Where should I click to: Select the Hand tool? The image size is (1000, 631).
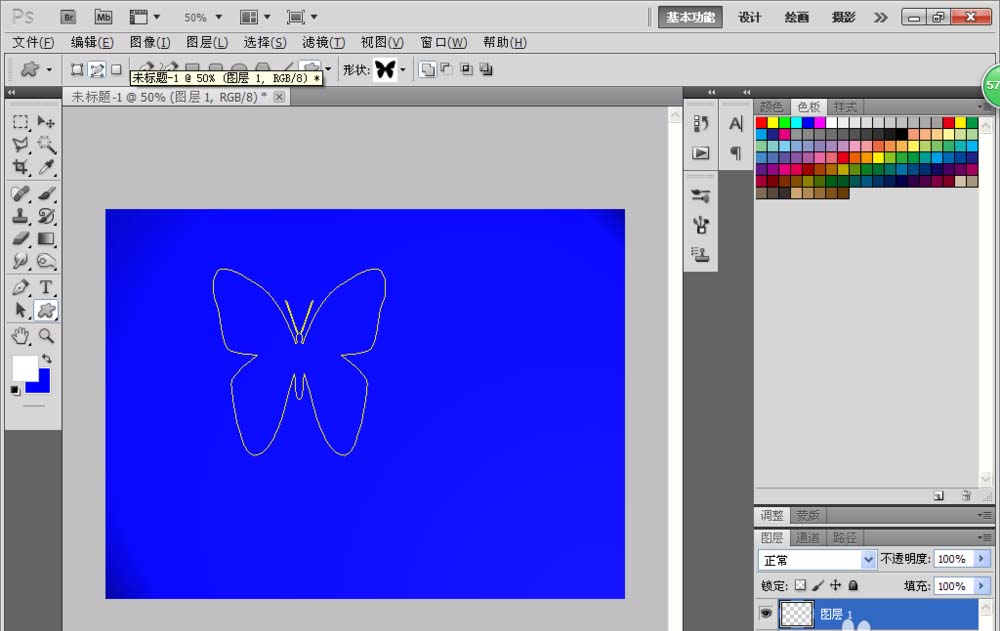click(20, 336)
